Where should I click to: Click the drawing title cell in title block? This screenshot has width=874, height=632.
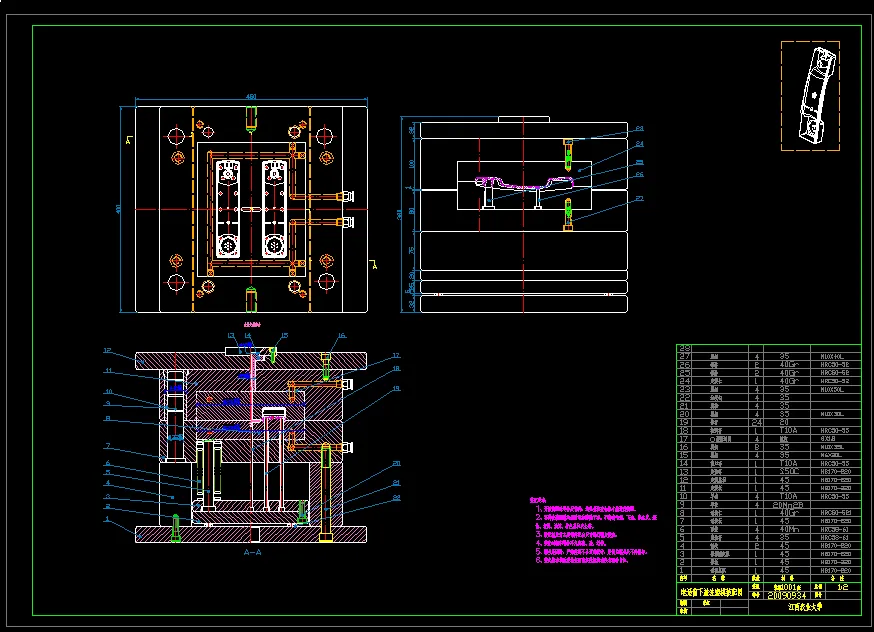pyautogui.click(x=712, y=591)
